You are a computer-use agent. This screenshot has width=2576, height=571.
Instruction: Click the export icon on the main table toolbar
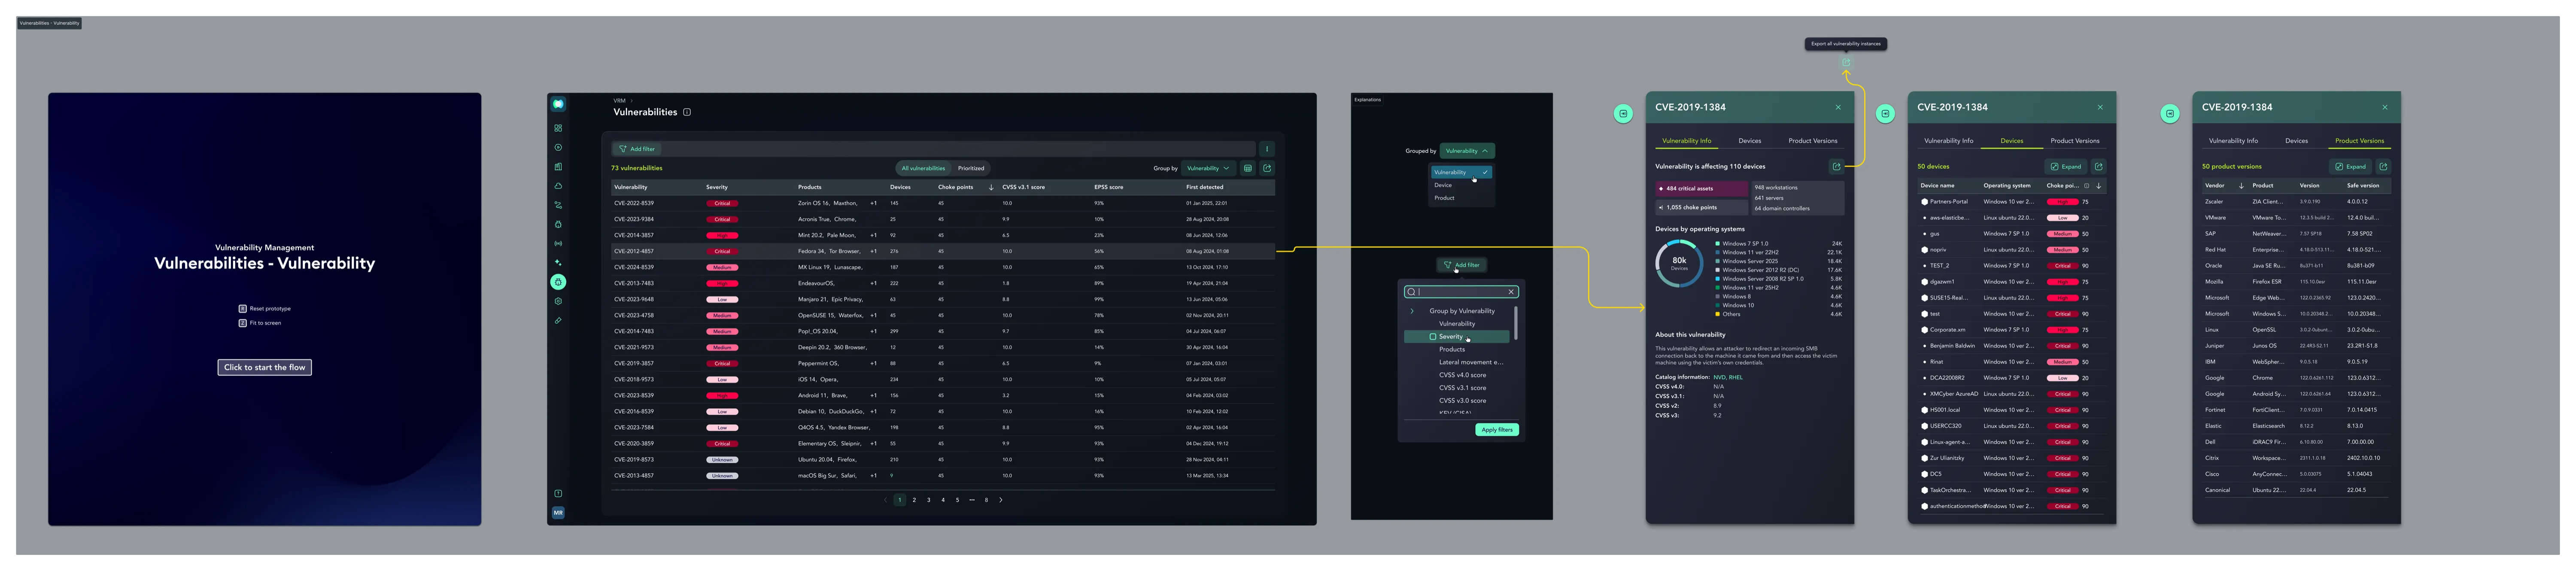click(1267, 168)
